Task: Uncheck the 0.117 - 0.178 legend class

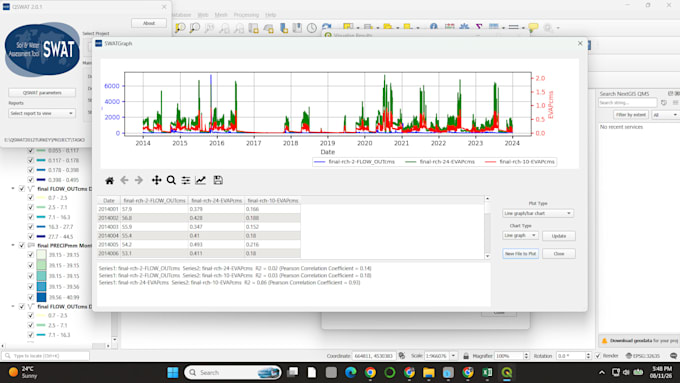Action: [30, 160]
